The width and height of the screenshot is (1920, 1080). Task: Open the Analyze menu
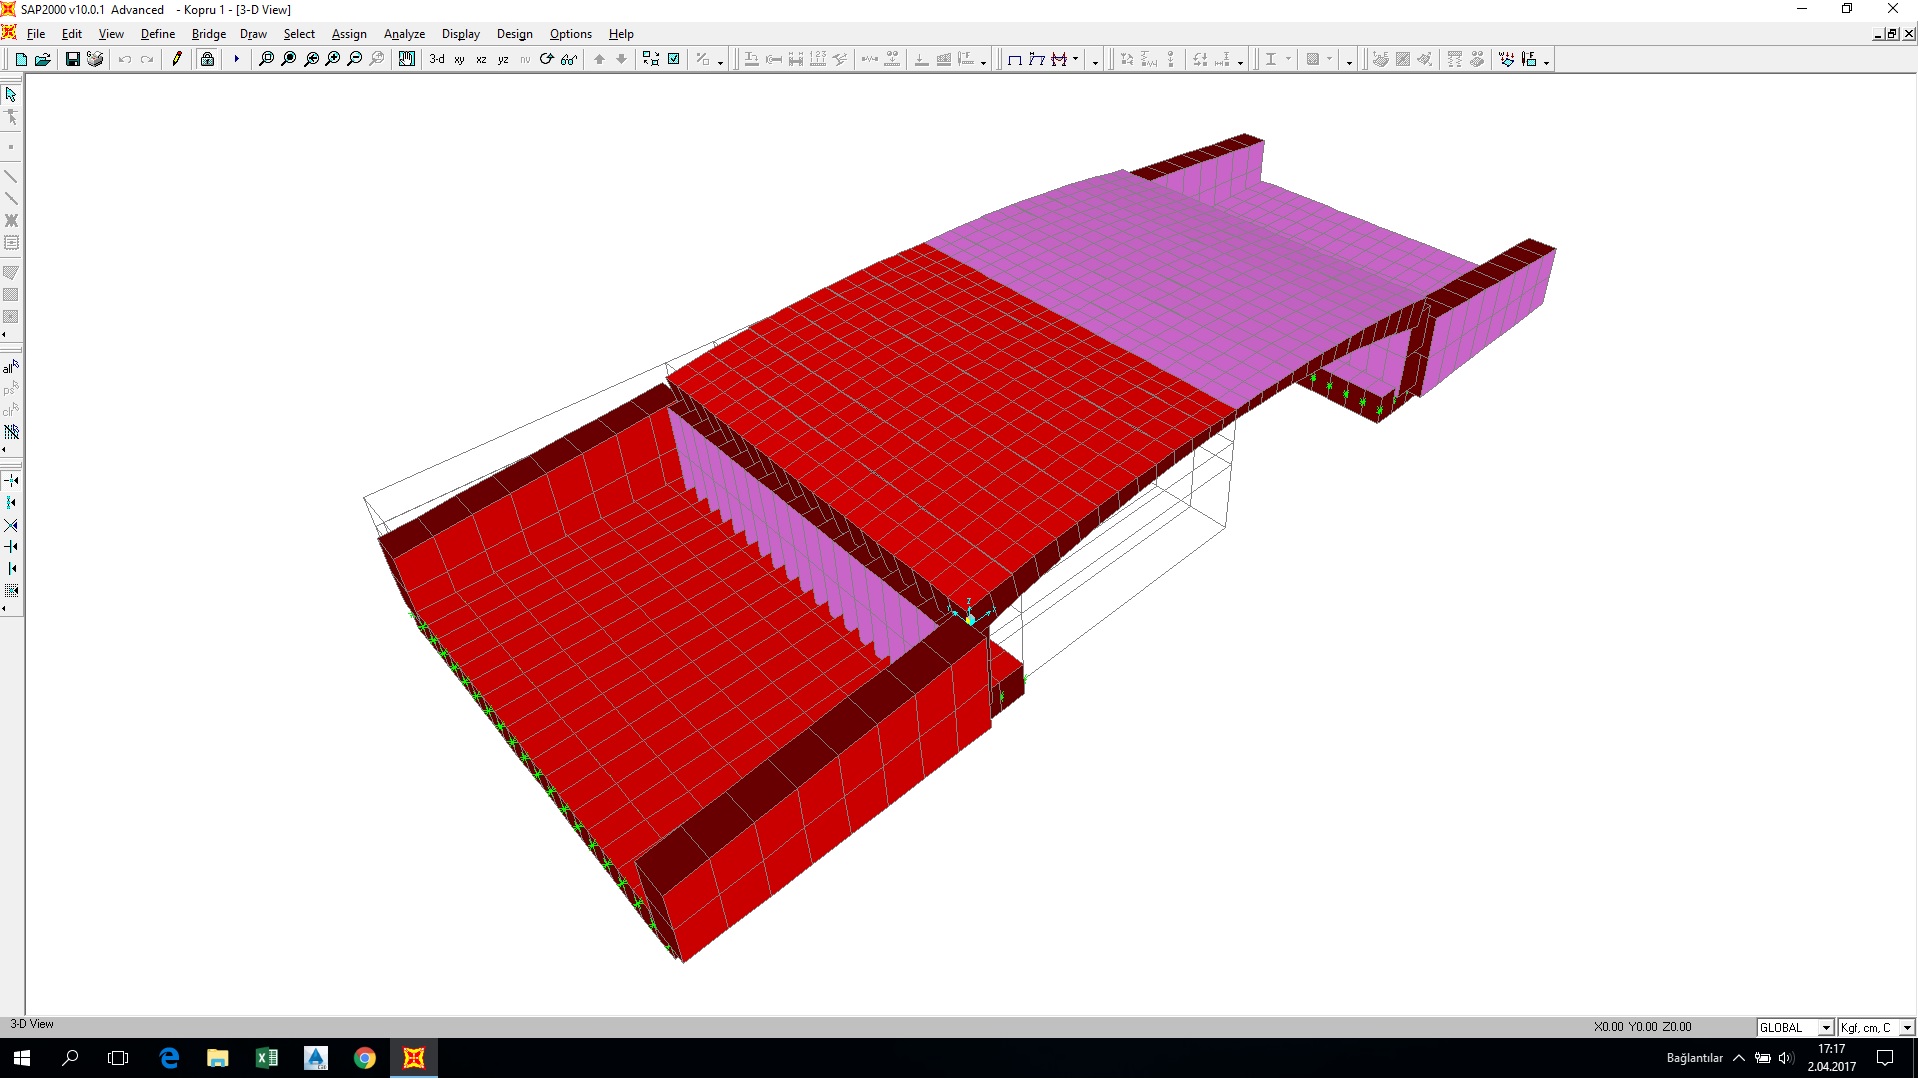pyautogui.click(x=404, y=34)
